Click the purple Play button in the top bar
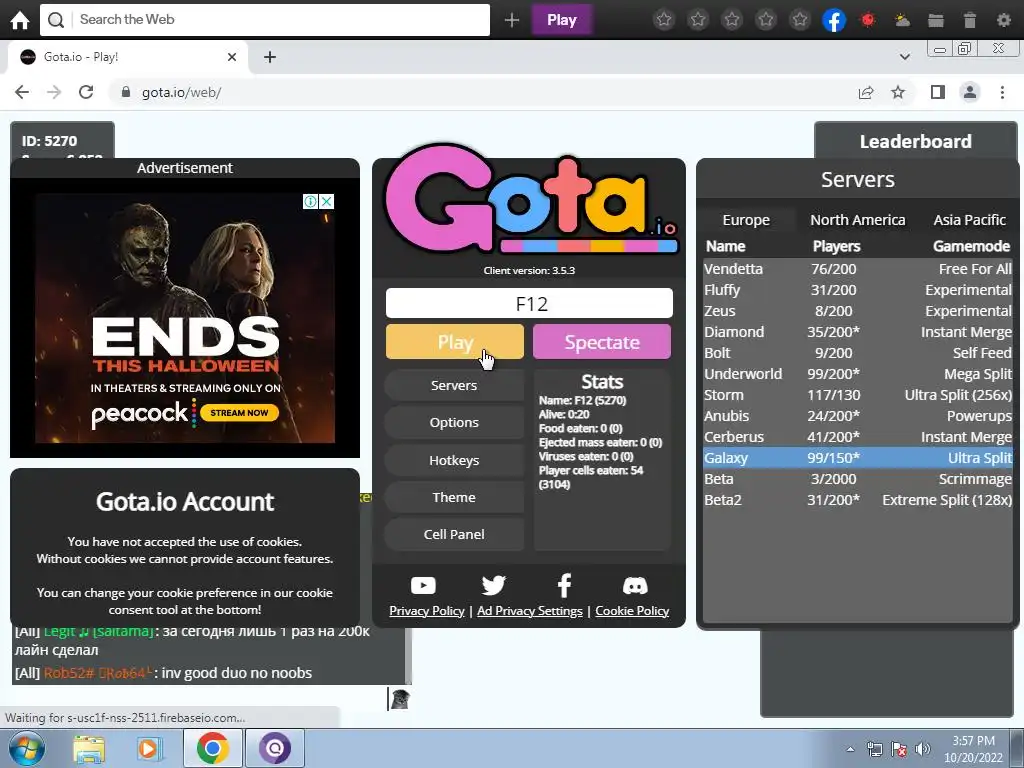Image resolution: width=1024 pixels, height=768 pixels. 562,20
